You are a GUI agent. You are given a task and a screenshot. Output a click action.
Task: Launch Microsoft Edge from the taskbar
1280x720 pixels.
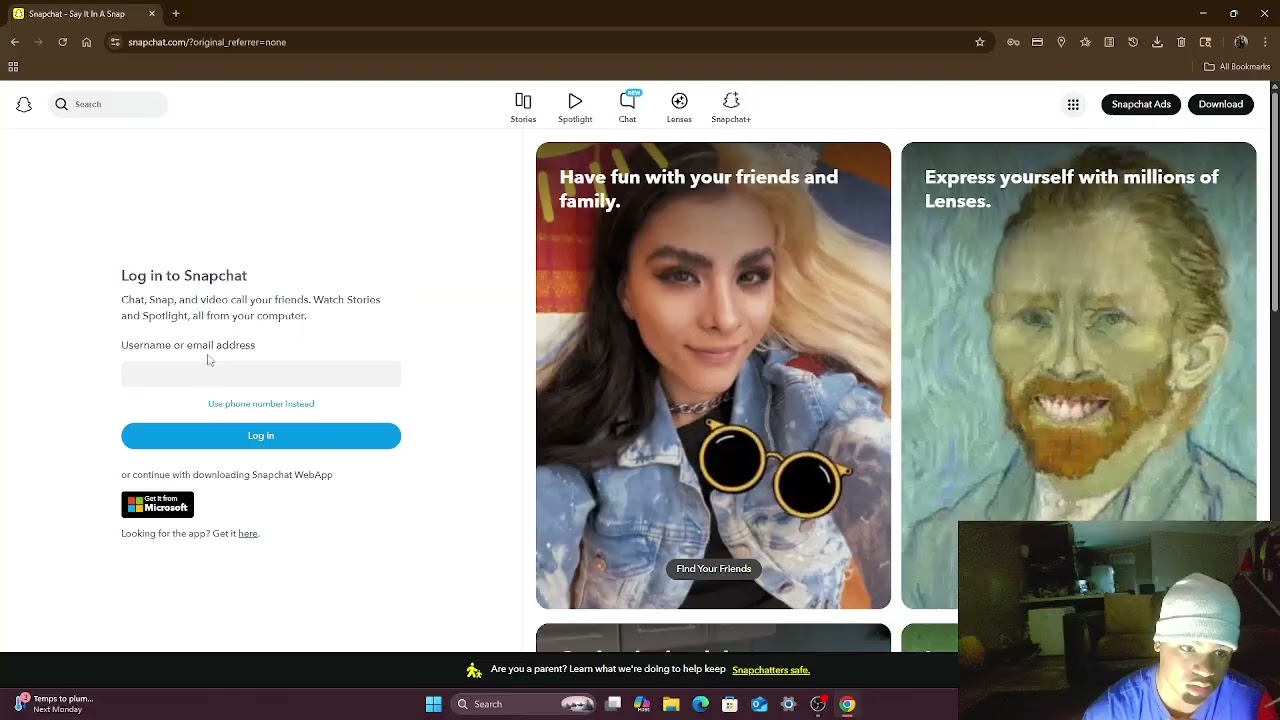tap(701, 704)
